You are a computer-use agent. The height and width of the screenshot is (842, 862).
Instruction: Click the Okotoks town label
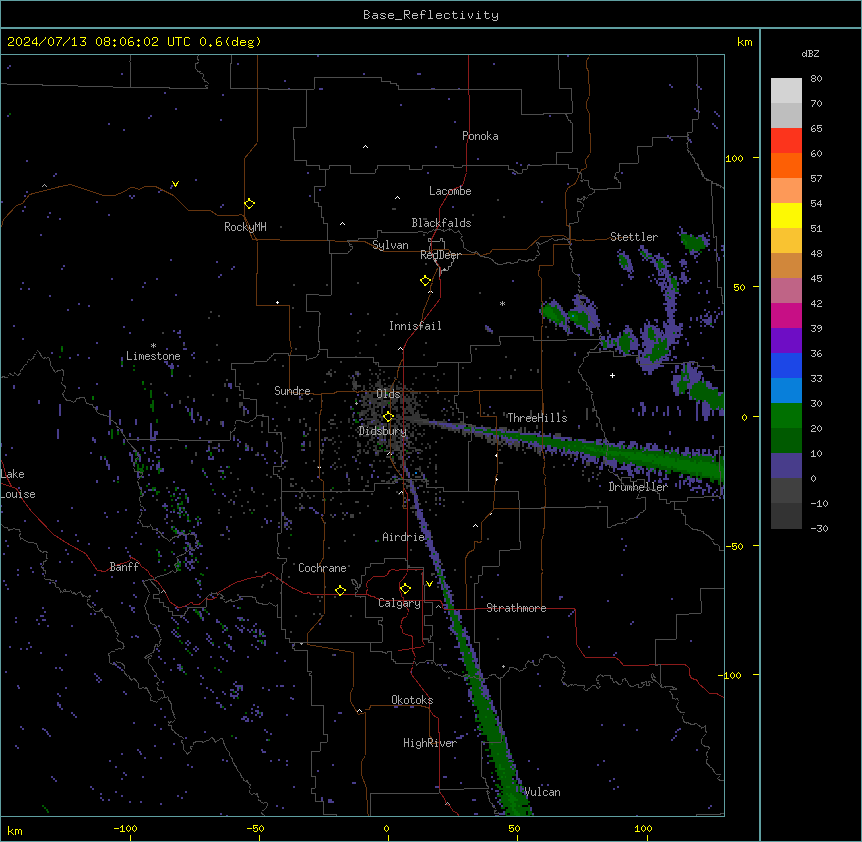412,700
